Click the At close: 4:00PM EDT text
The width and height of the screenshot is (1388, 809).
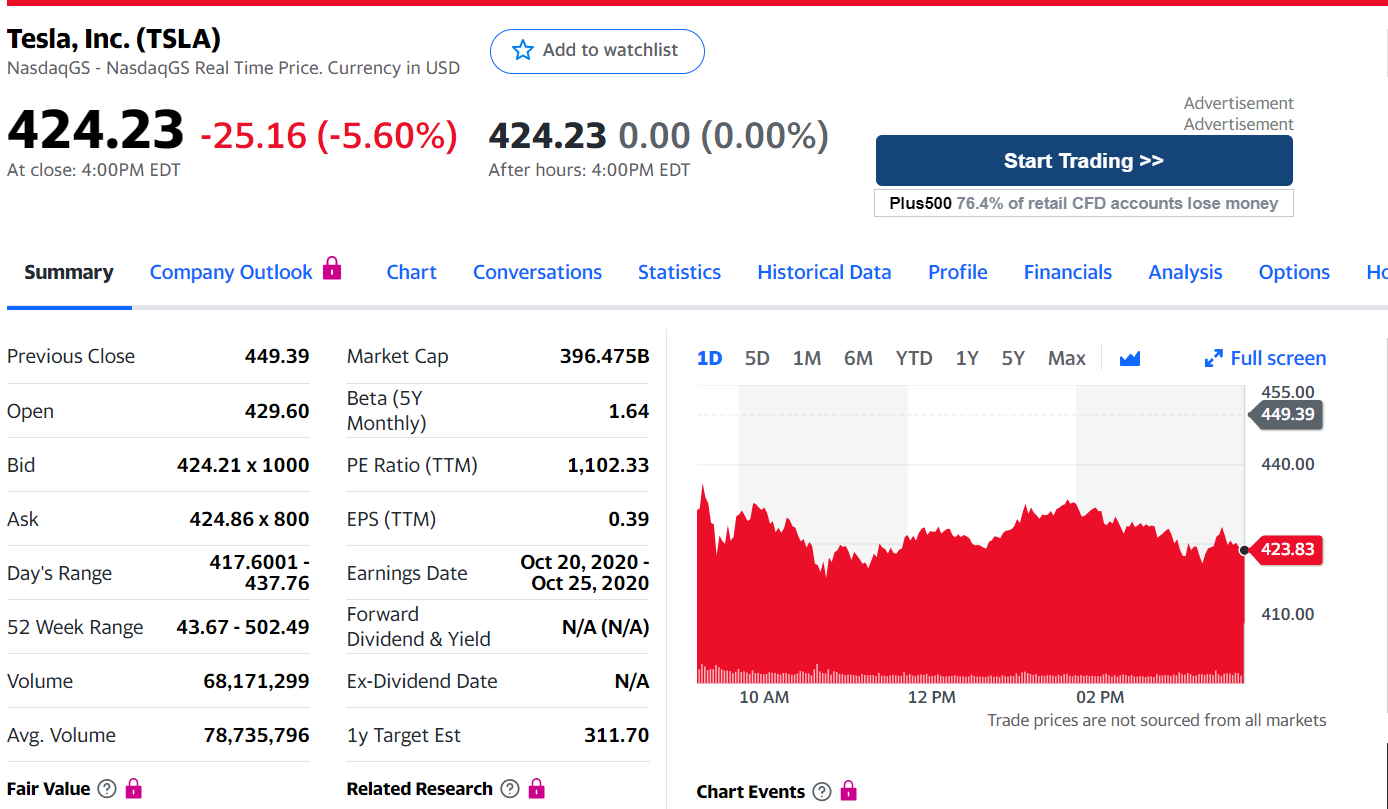tap(94, 170)
